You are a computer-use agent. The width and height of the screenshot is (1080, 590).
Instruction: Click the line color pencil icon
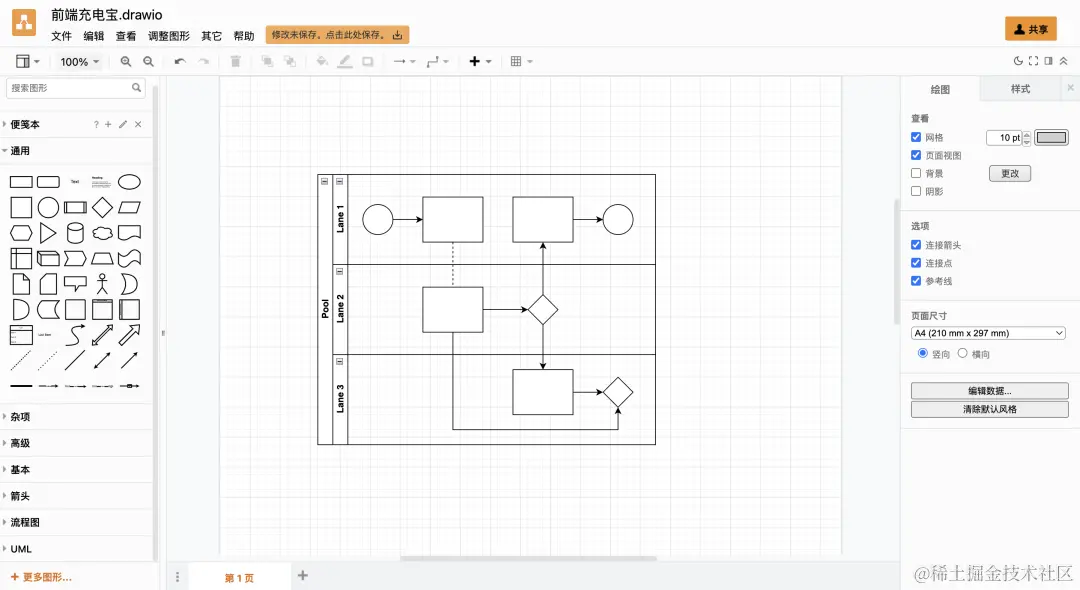(x=345, y=61)
